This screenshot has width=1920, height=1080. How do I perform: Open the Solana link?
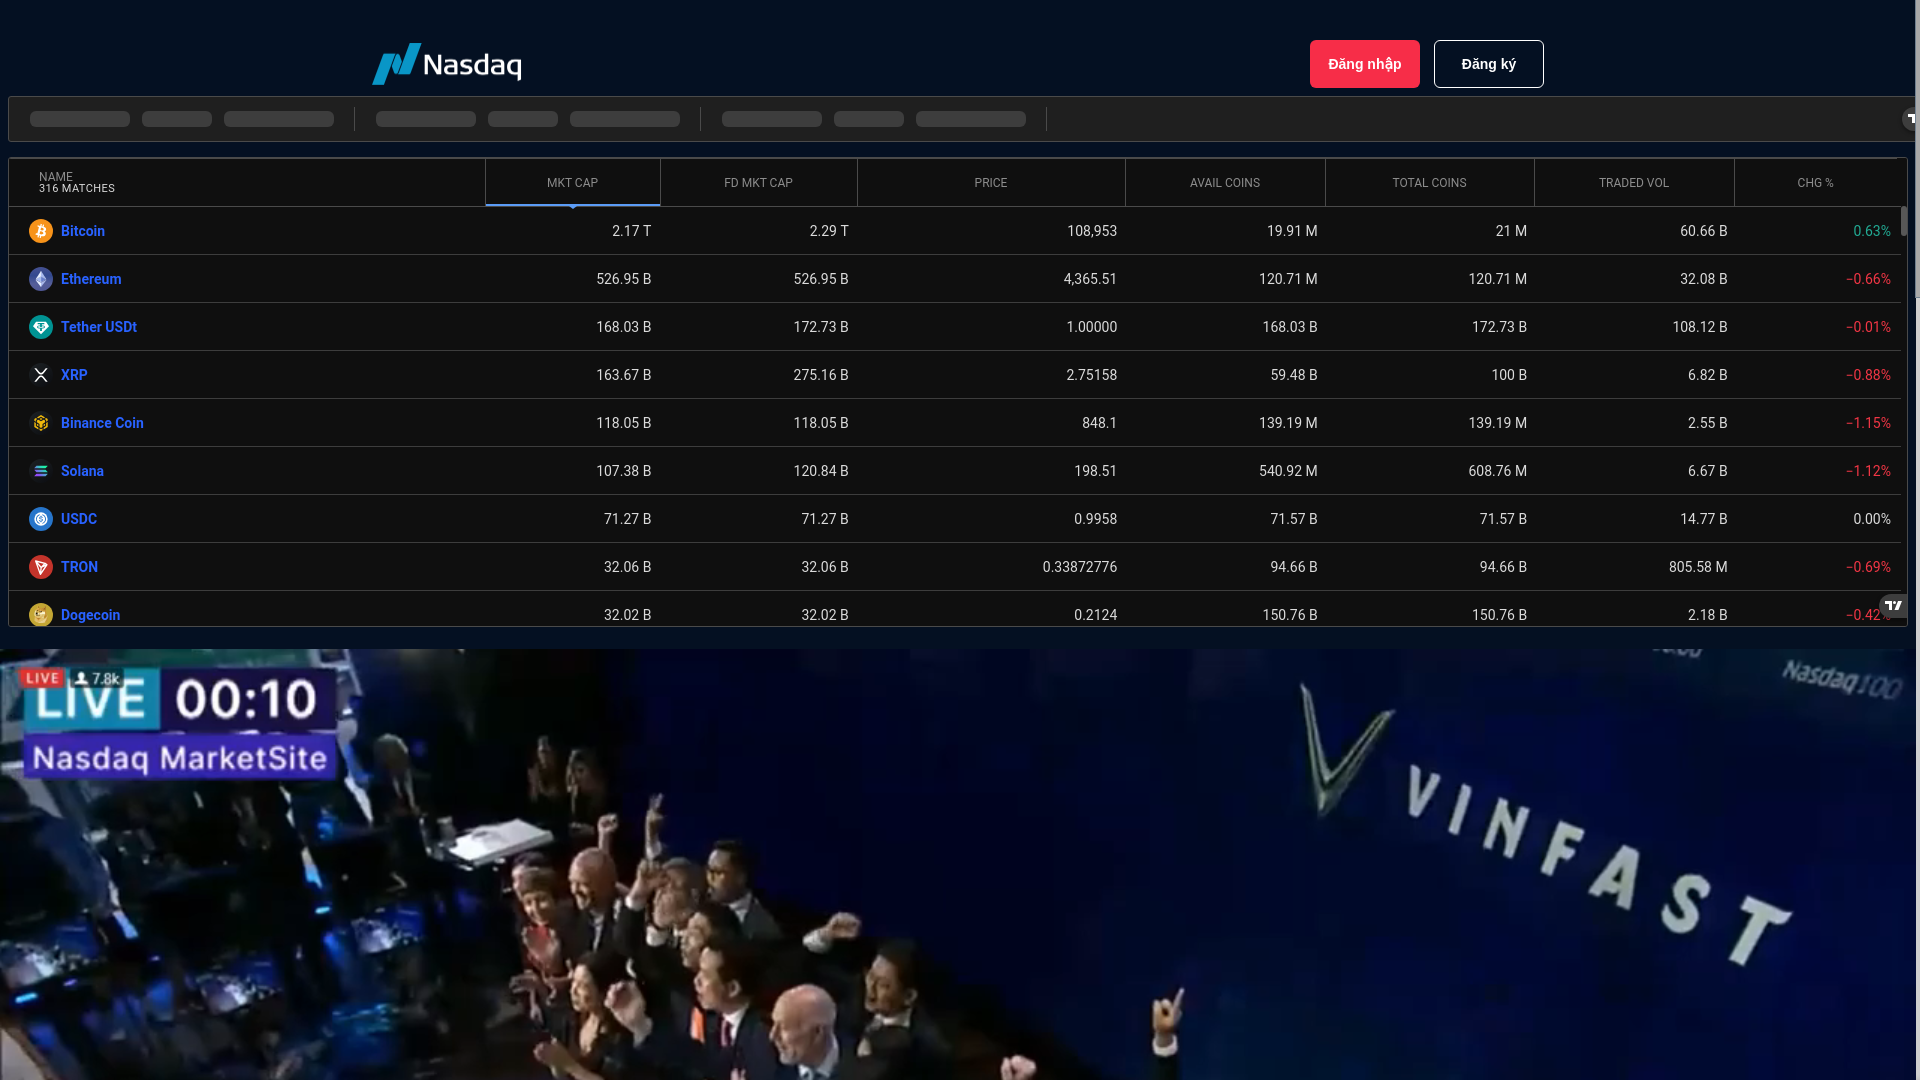(82, 471)
